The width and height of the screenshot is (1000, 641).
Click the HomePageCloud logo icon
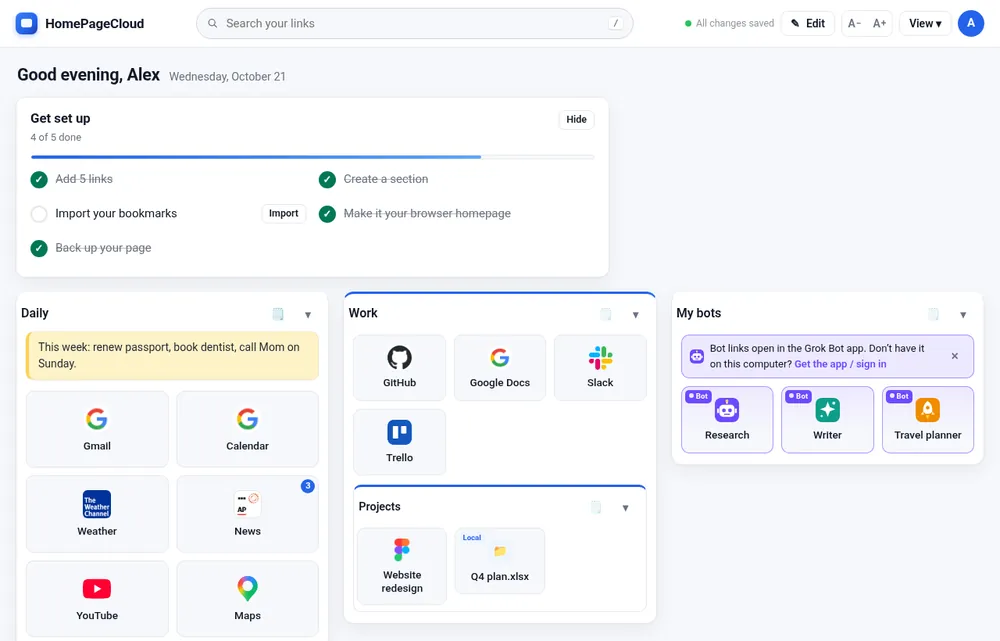26,24
